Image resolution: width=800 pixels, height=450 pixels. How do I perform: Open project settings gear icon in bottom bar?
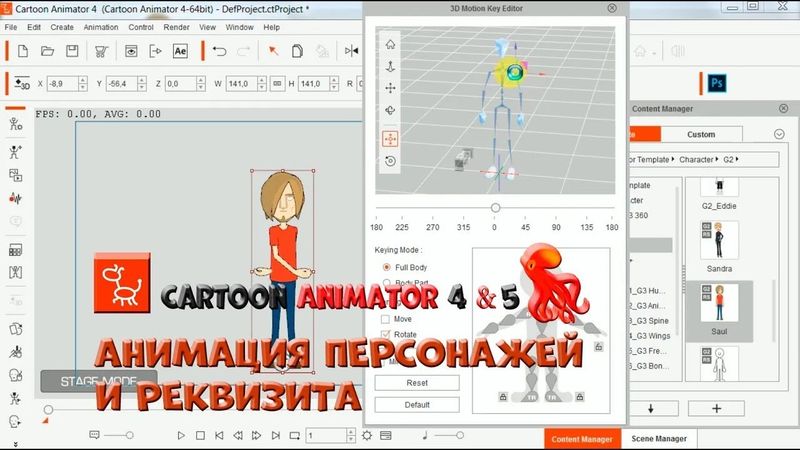[x=367, y=435]
